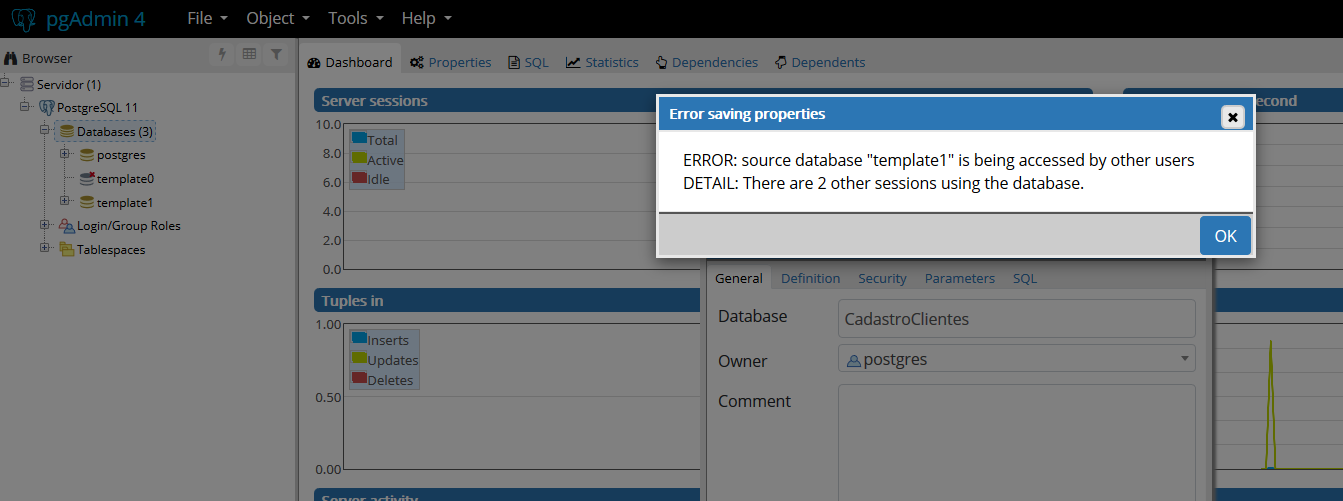Open the Definition tab in database dialog
The image size is (1343, 501).
pyautogui.click(x=810, y=278)
